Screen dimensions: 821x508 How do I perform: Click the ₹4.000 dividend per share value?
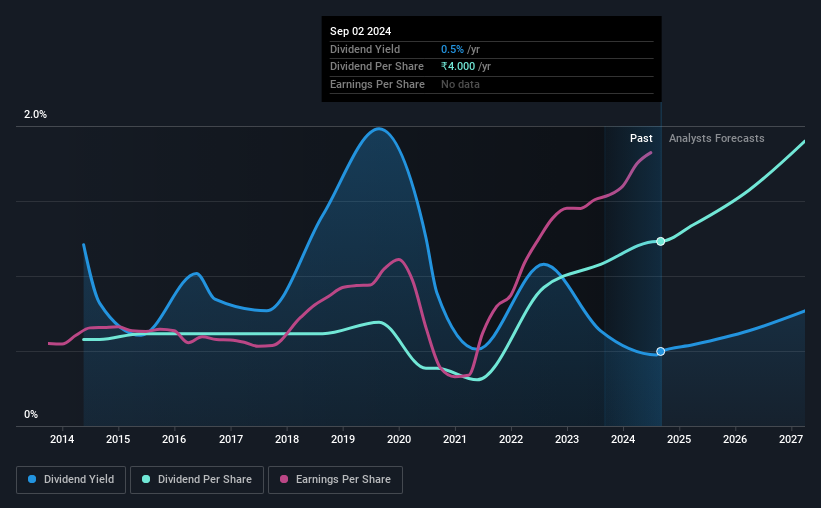458,67
